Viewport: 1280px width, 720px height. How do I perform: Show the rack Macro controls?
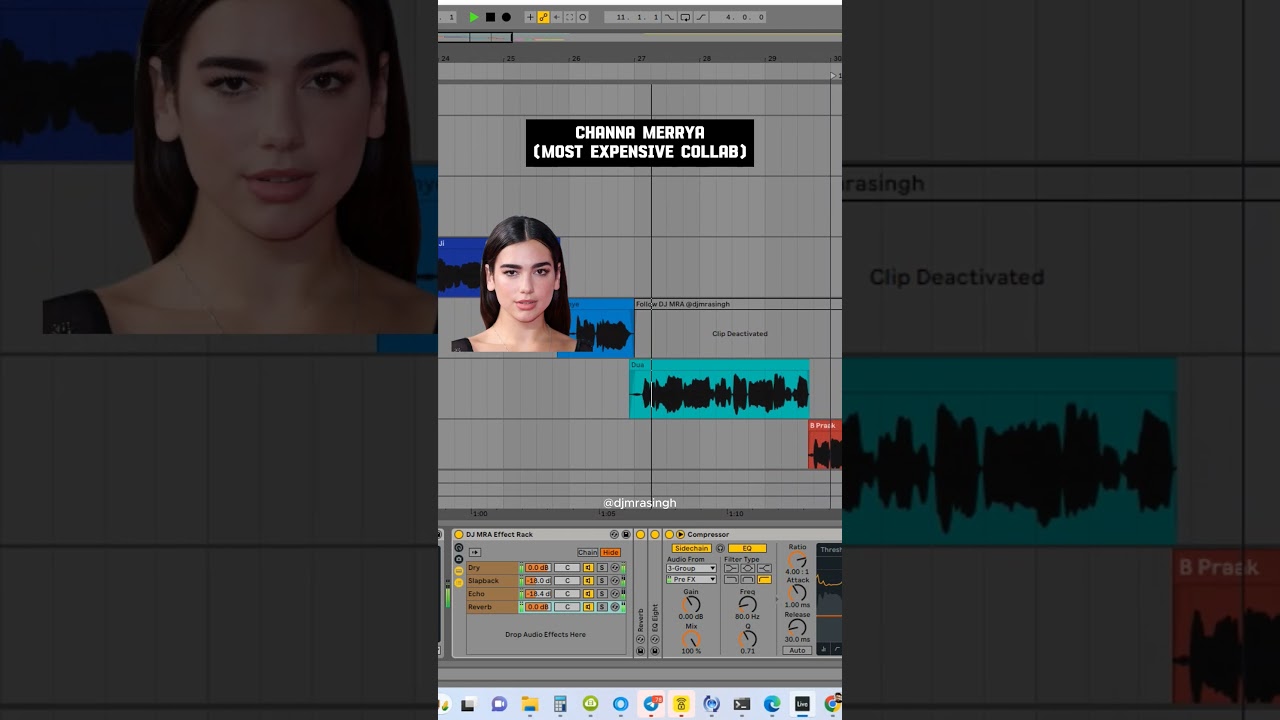(x=459, y=548)
